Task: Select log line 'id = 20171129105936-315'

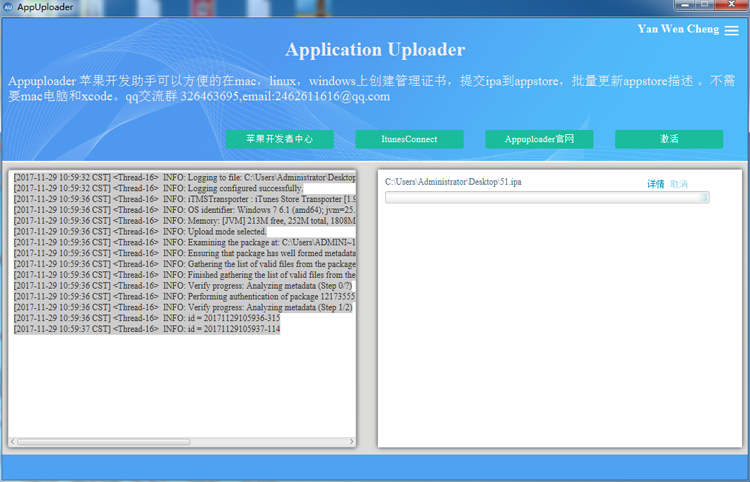Action: (147, 318)
